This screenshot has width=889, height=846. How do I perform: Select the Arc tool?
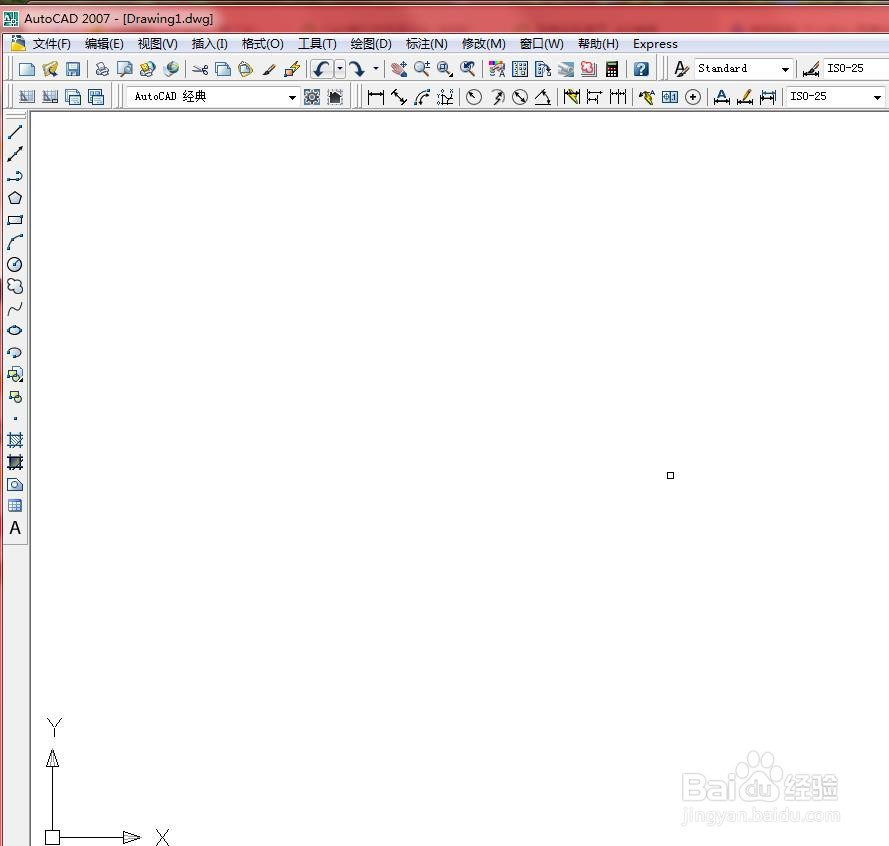(15, 242)
